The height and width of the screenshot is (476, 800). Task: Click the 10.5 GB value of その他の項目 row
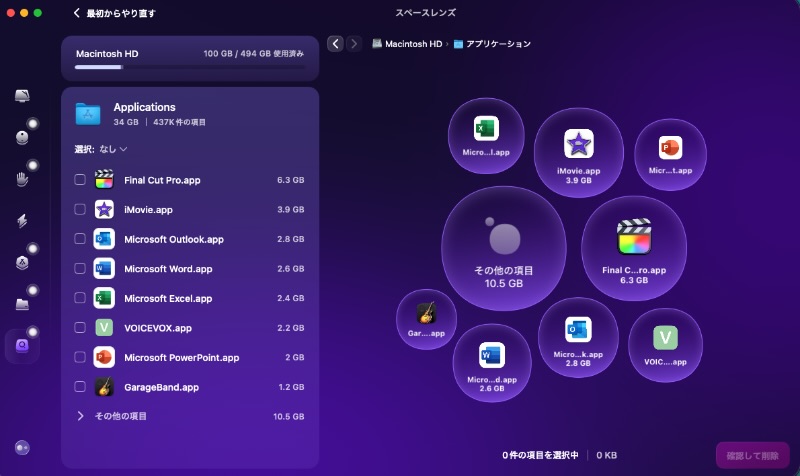tap(289, 416)
